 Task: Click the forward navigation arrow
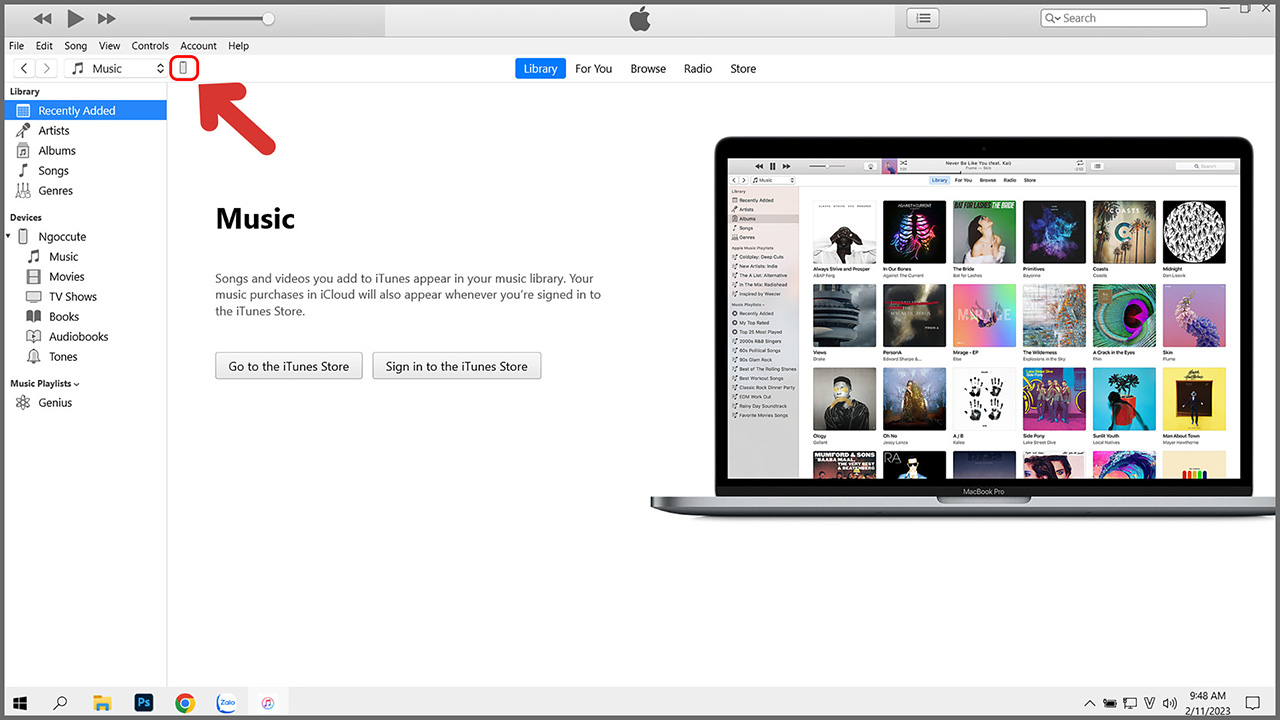click(x=46, y=68)
